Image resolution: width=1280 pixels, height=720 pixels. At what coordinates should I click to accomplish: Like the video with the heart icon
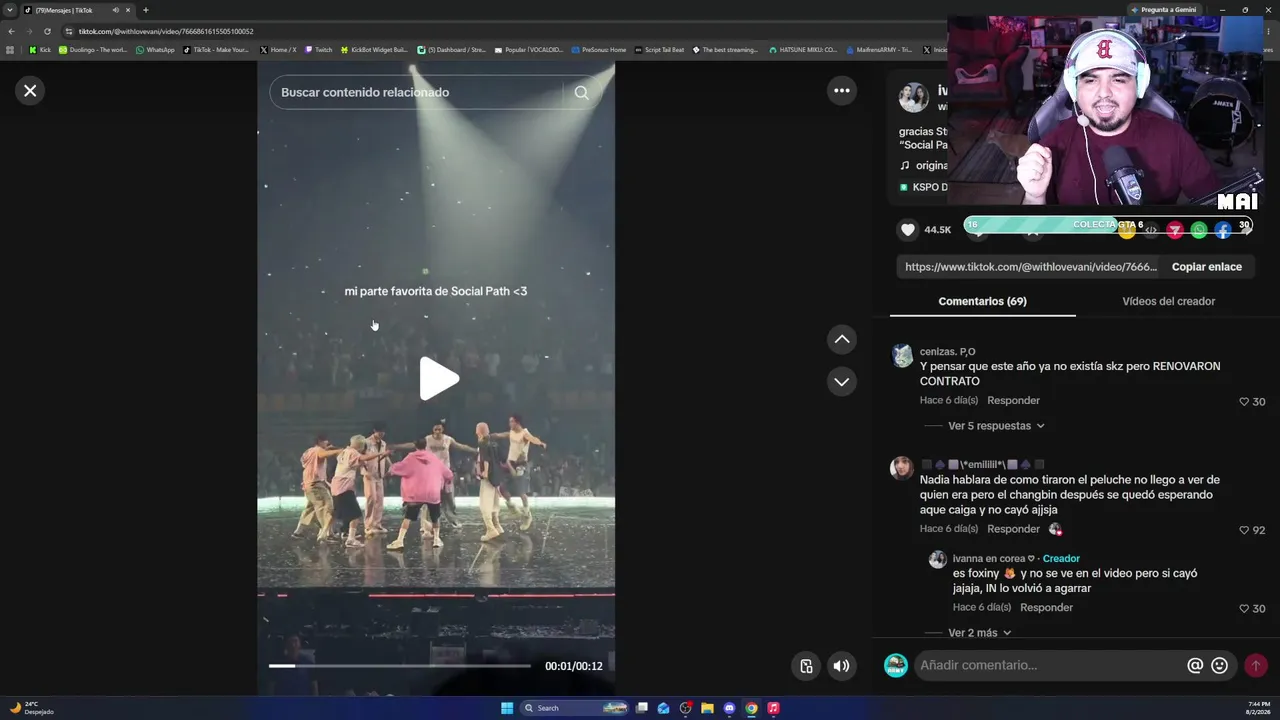(x=907, y=230)
